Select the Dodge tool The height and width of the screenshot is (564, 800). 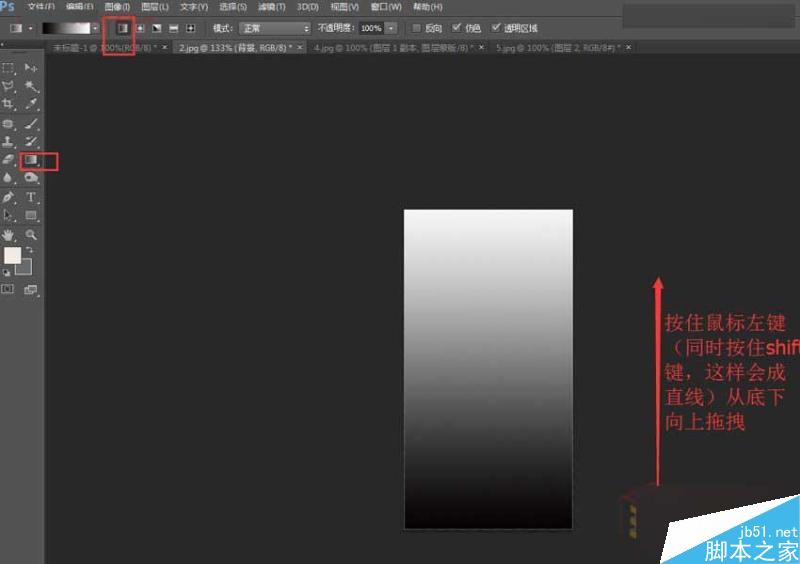(x=31, y=178)
